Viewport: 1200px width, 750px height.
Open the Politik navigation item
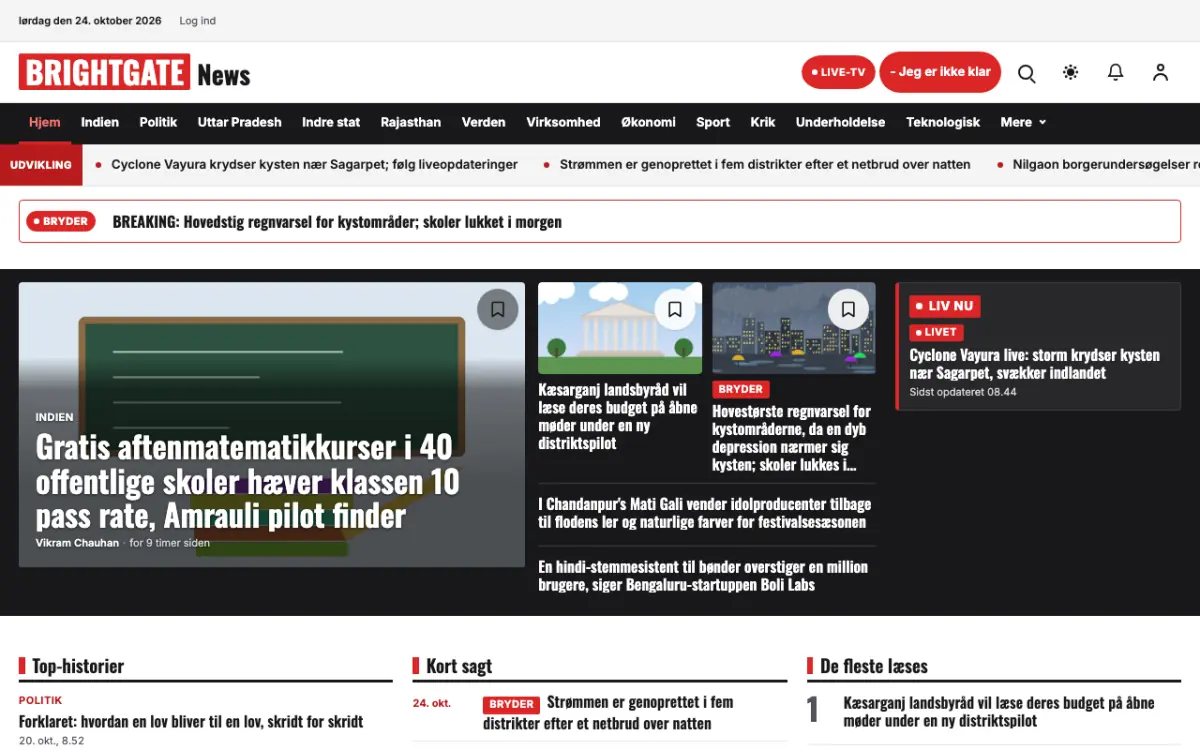point(158,122)
